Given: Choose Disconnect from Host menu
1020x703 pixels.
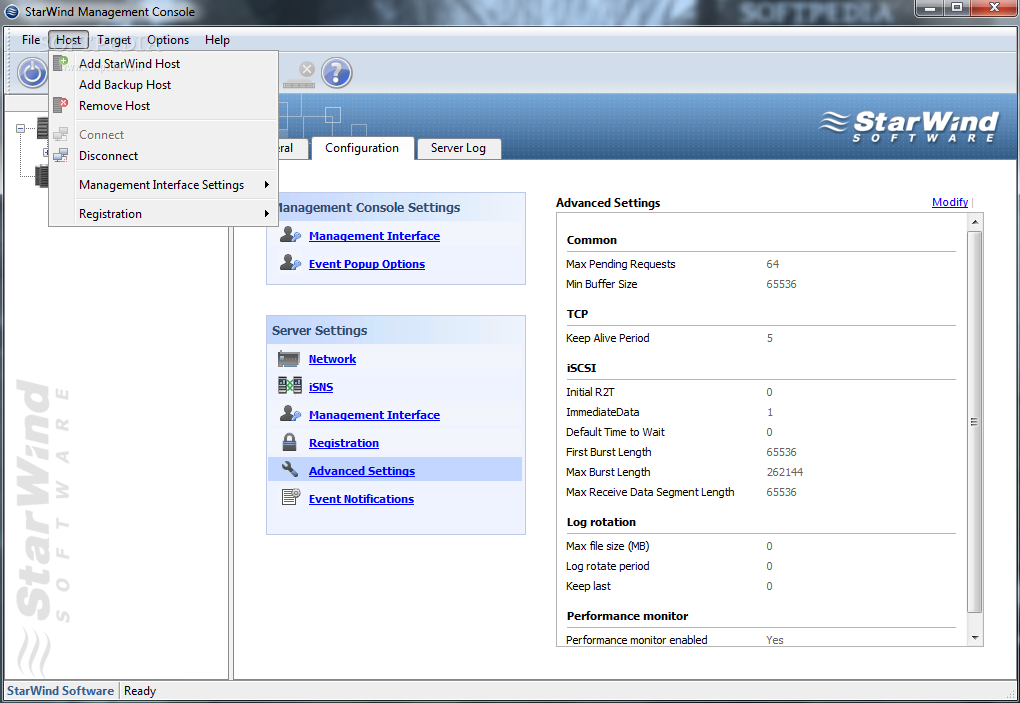Looking at the screenshot, I should tap(163, 155).
